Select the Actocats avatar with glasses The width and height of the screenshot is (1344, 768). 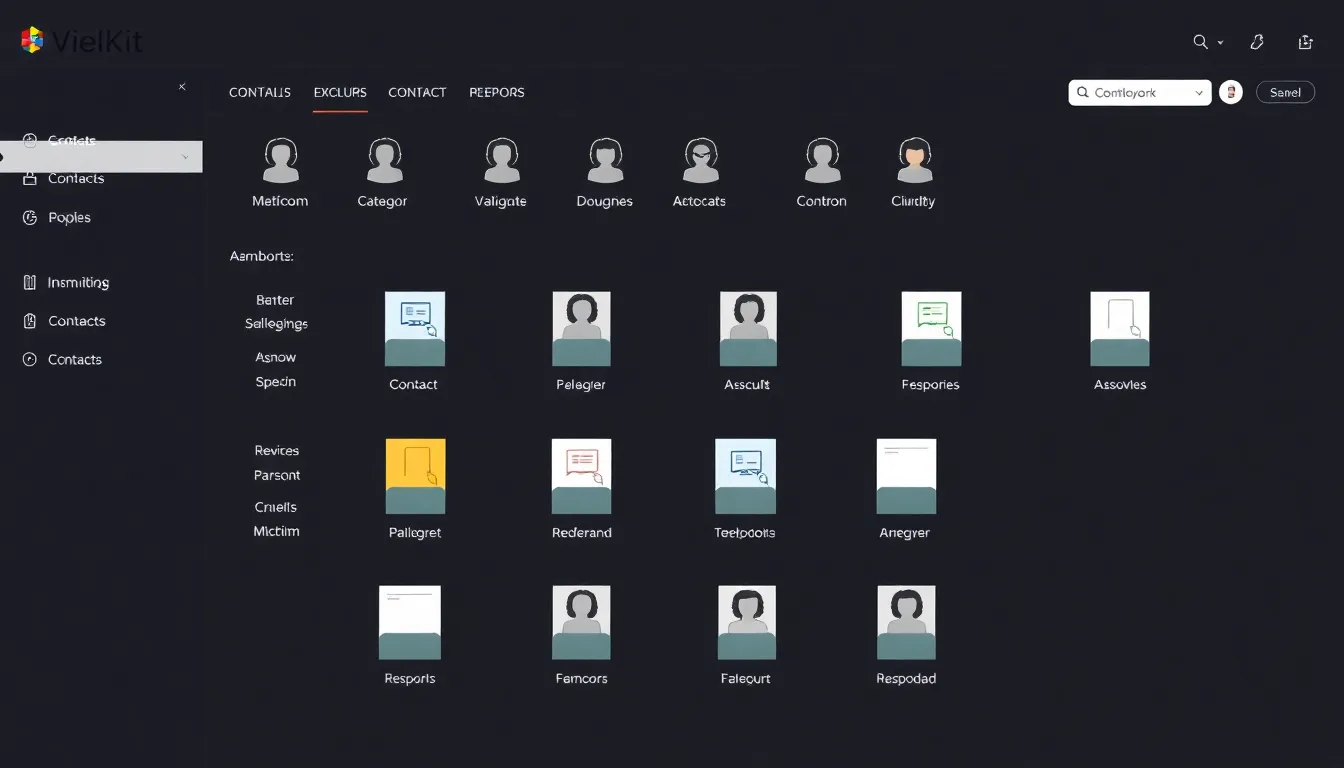[701, 161]
